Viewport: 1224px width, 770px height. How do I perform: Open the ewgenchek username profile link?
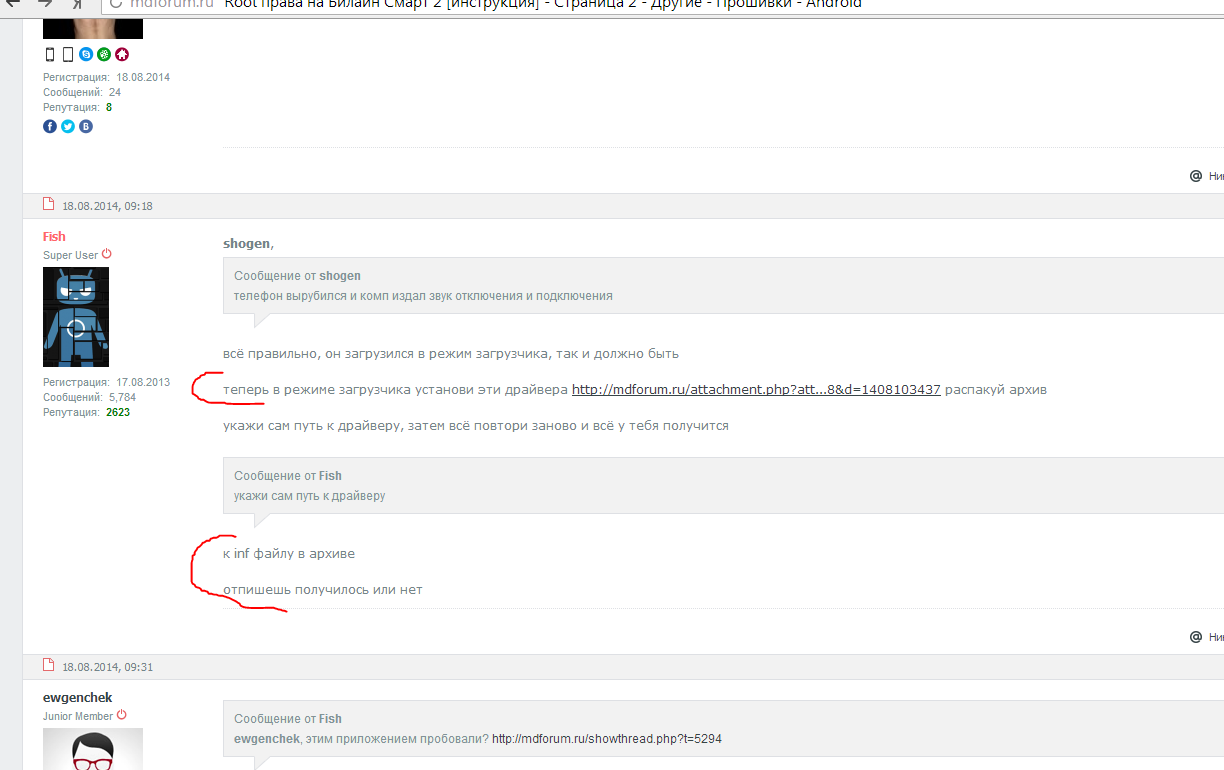[77, 697]
